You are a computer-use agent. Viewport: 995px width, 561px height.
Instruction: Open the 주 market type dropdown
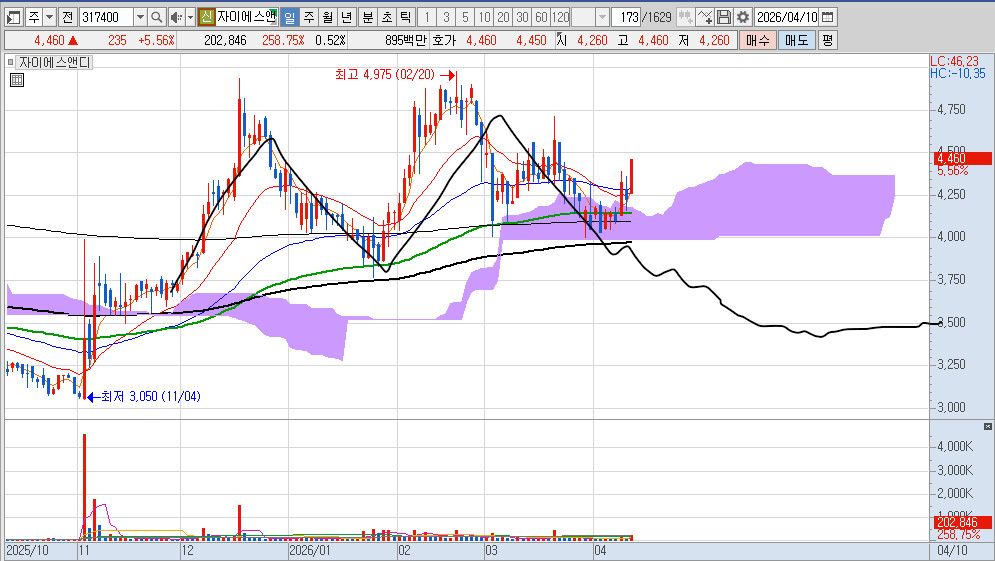[x=48, y=17]
